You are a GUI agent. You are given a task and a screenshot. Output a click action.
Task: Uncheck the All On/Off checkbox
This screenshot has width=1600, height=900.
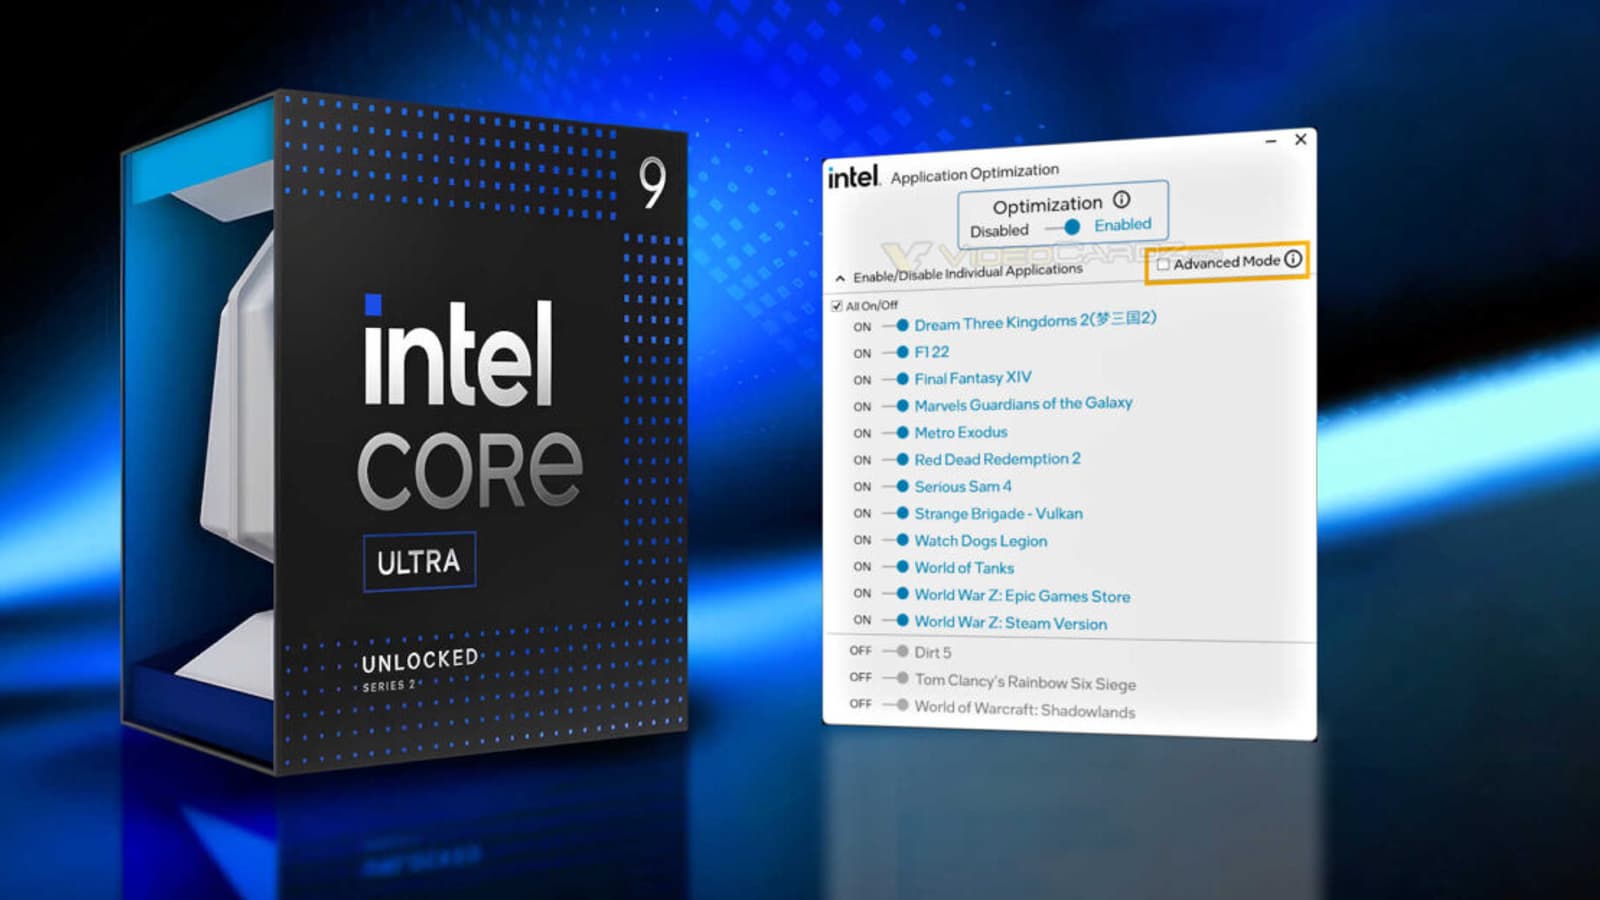click(836, 305)
